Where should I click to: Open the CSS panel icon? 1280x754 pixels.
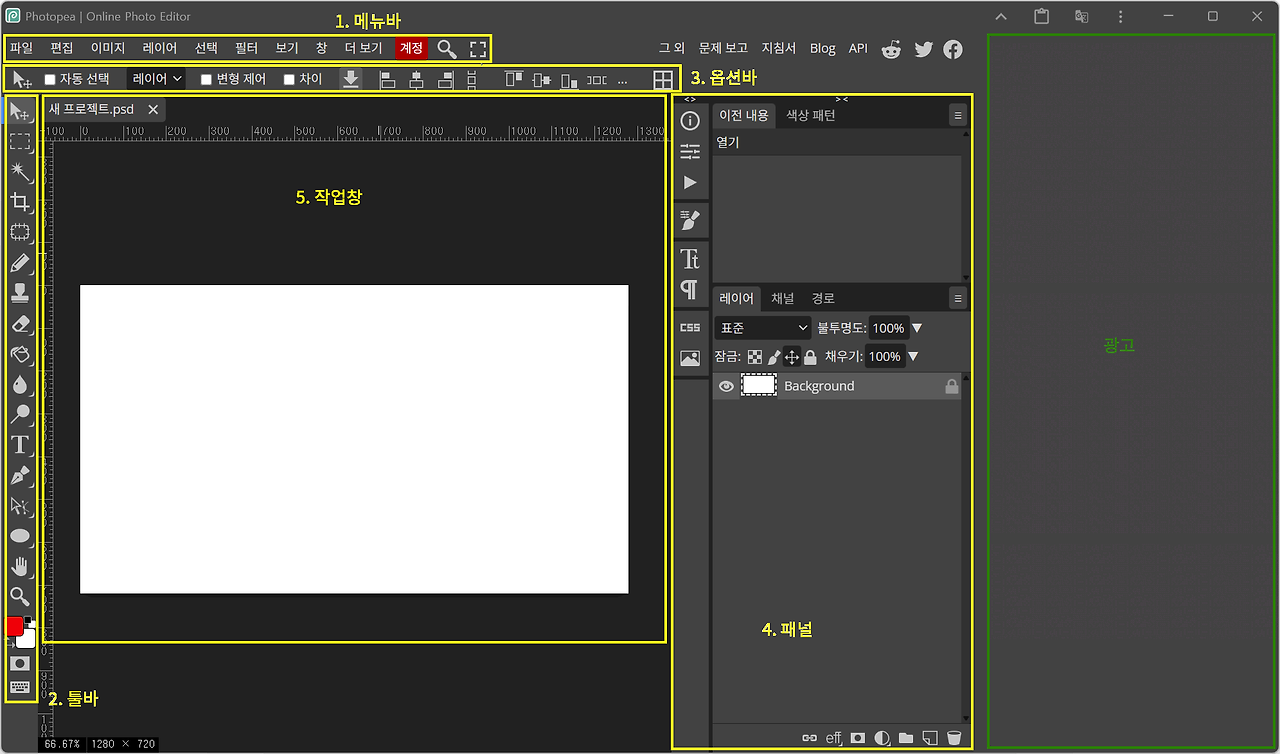tap(690, 327)
